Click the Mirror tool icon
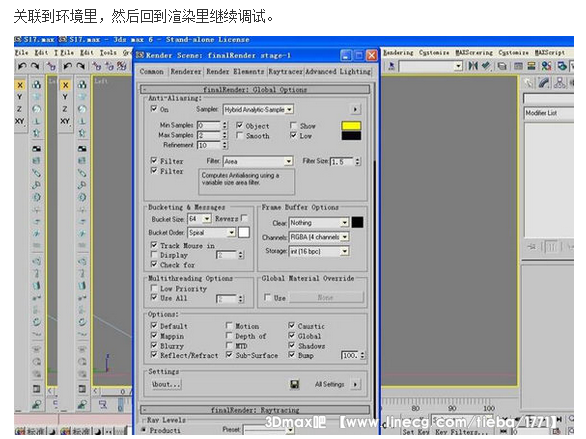Image resolution: width=586 pixels, height=439 pixels. [x=473, y=66]
